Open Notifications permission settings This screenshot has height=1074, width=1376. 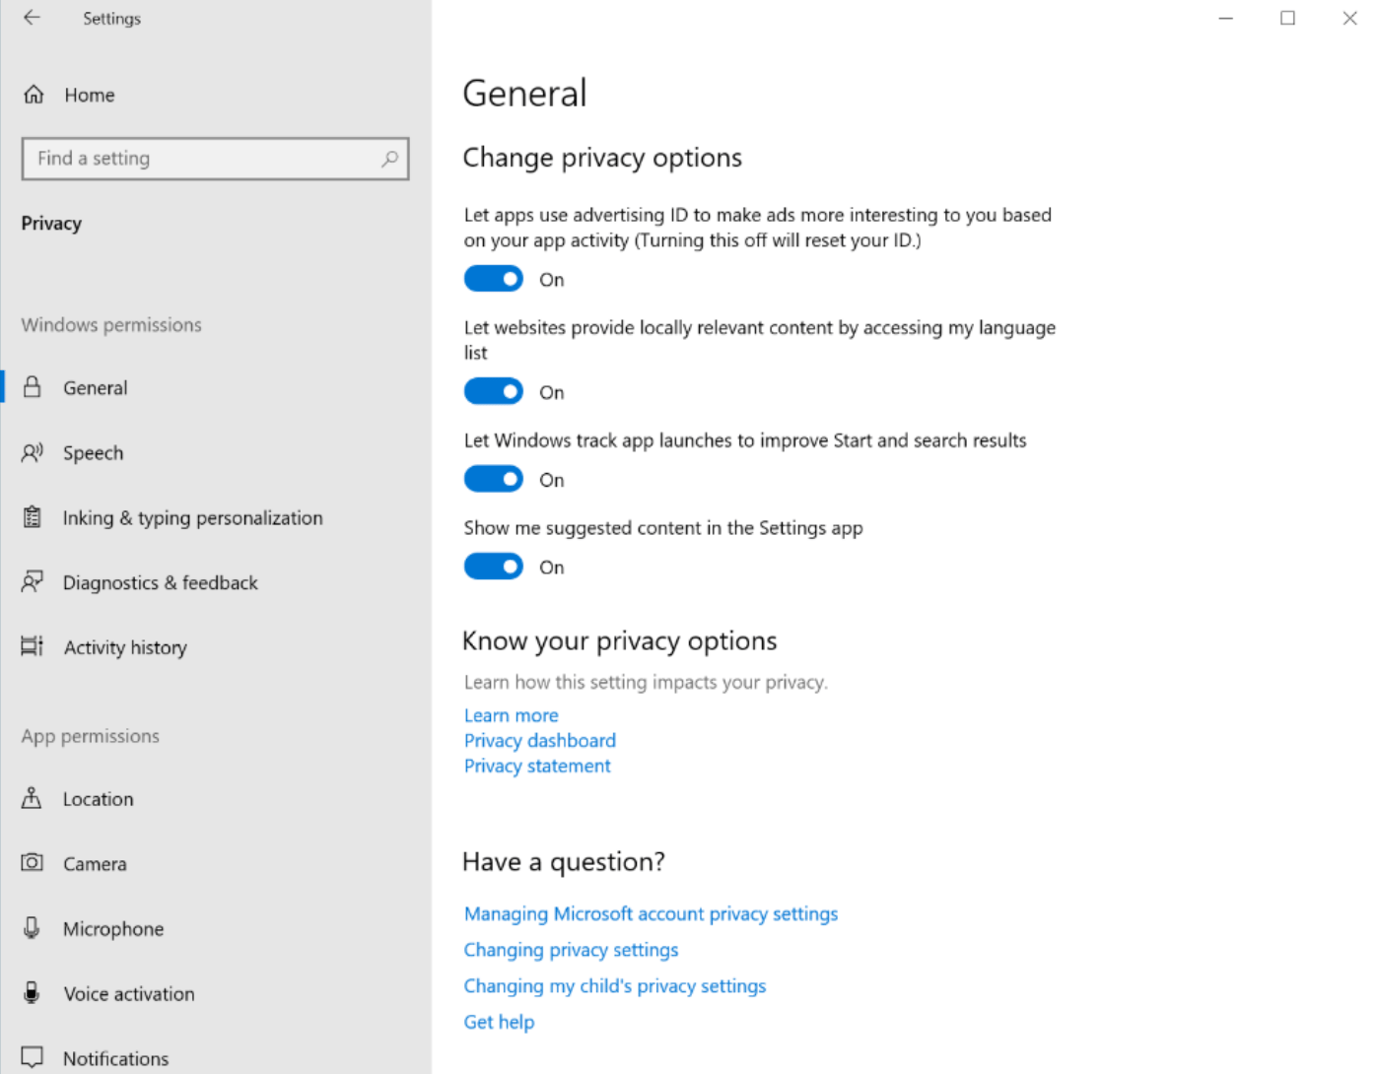(31, 1056)
